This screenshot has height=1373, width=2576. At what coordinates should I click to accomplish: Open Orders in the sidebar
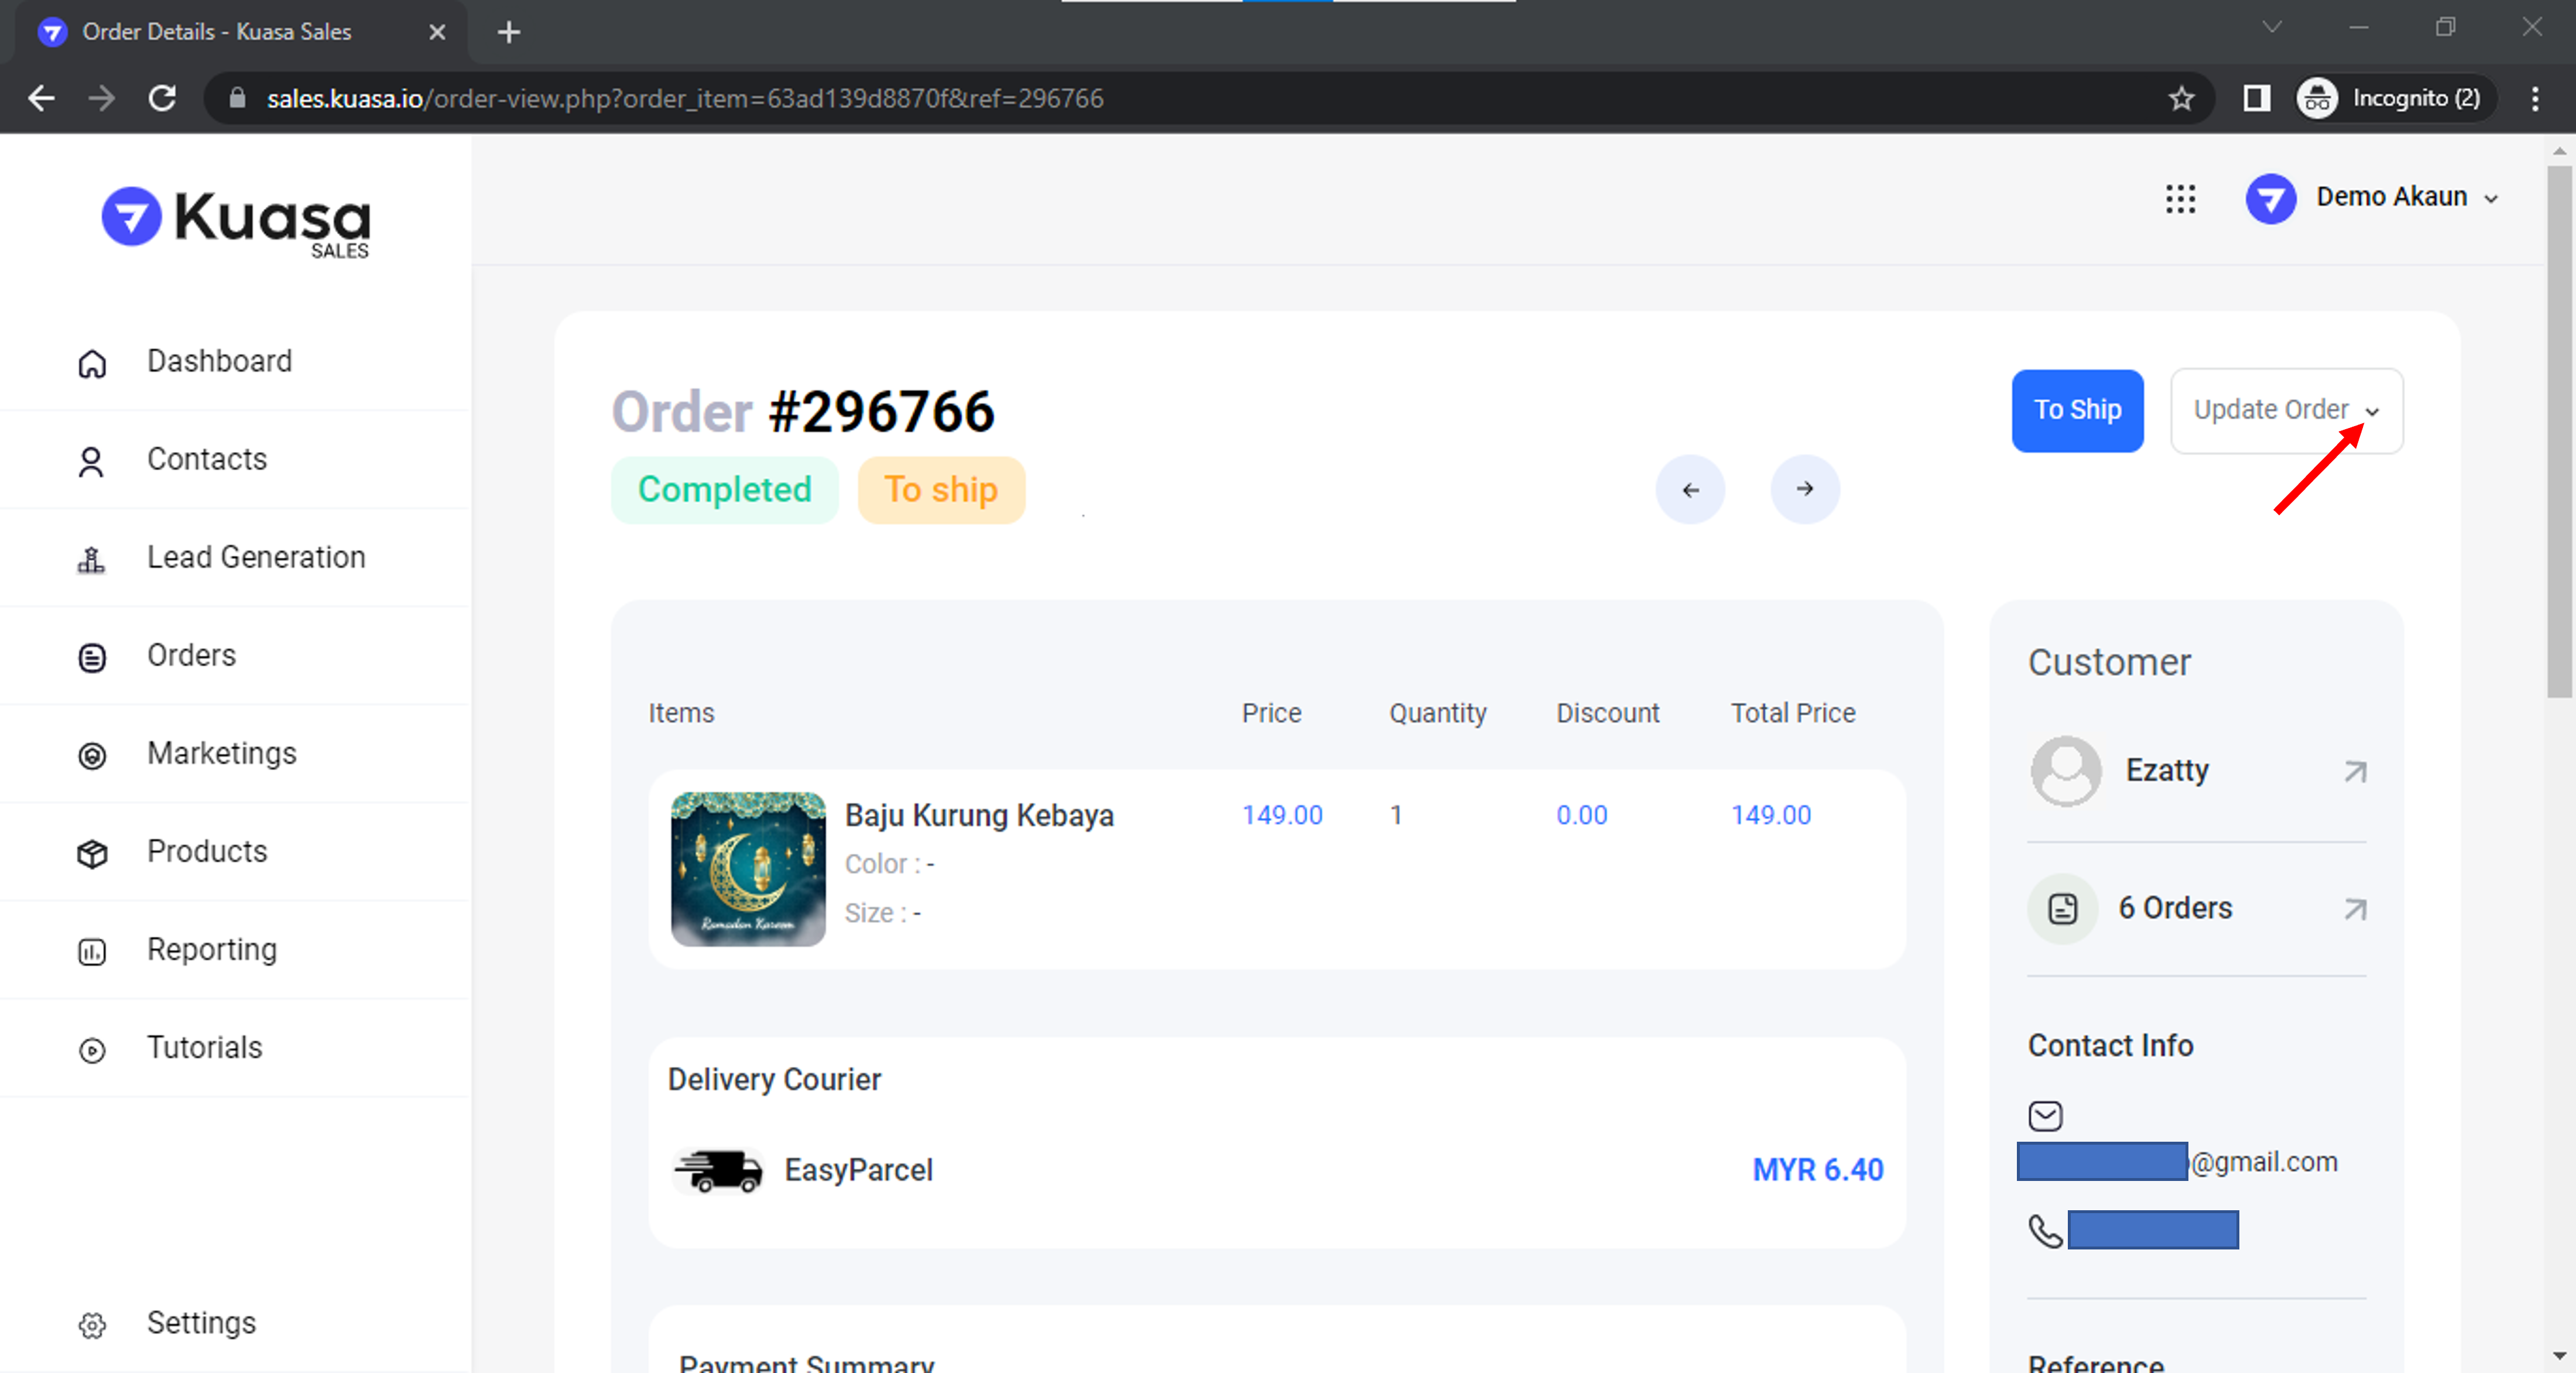pos(191,655)
